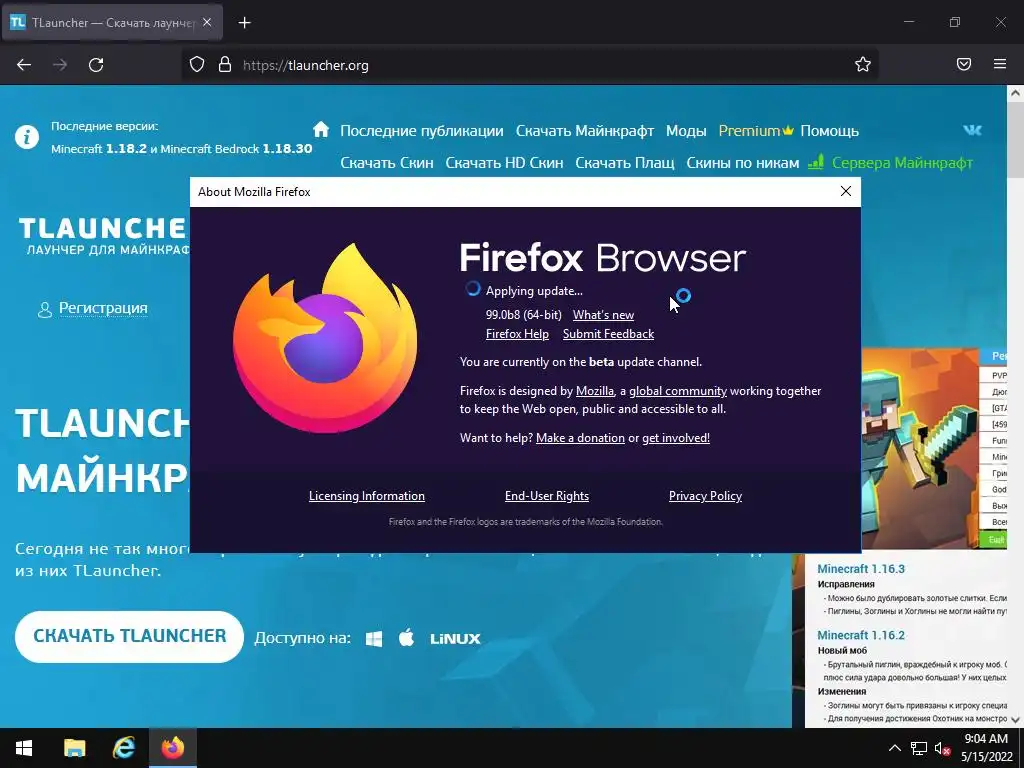Image resolution: width=1024 pixels, height=768 pixels.
Task: Choose the Apple platform icon
Action: click(x=406, y=637)
